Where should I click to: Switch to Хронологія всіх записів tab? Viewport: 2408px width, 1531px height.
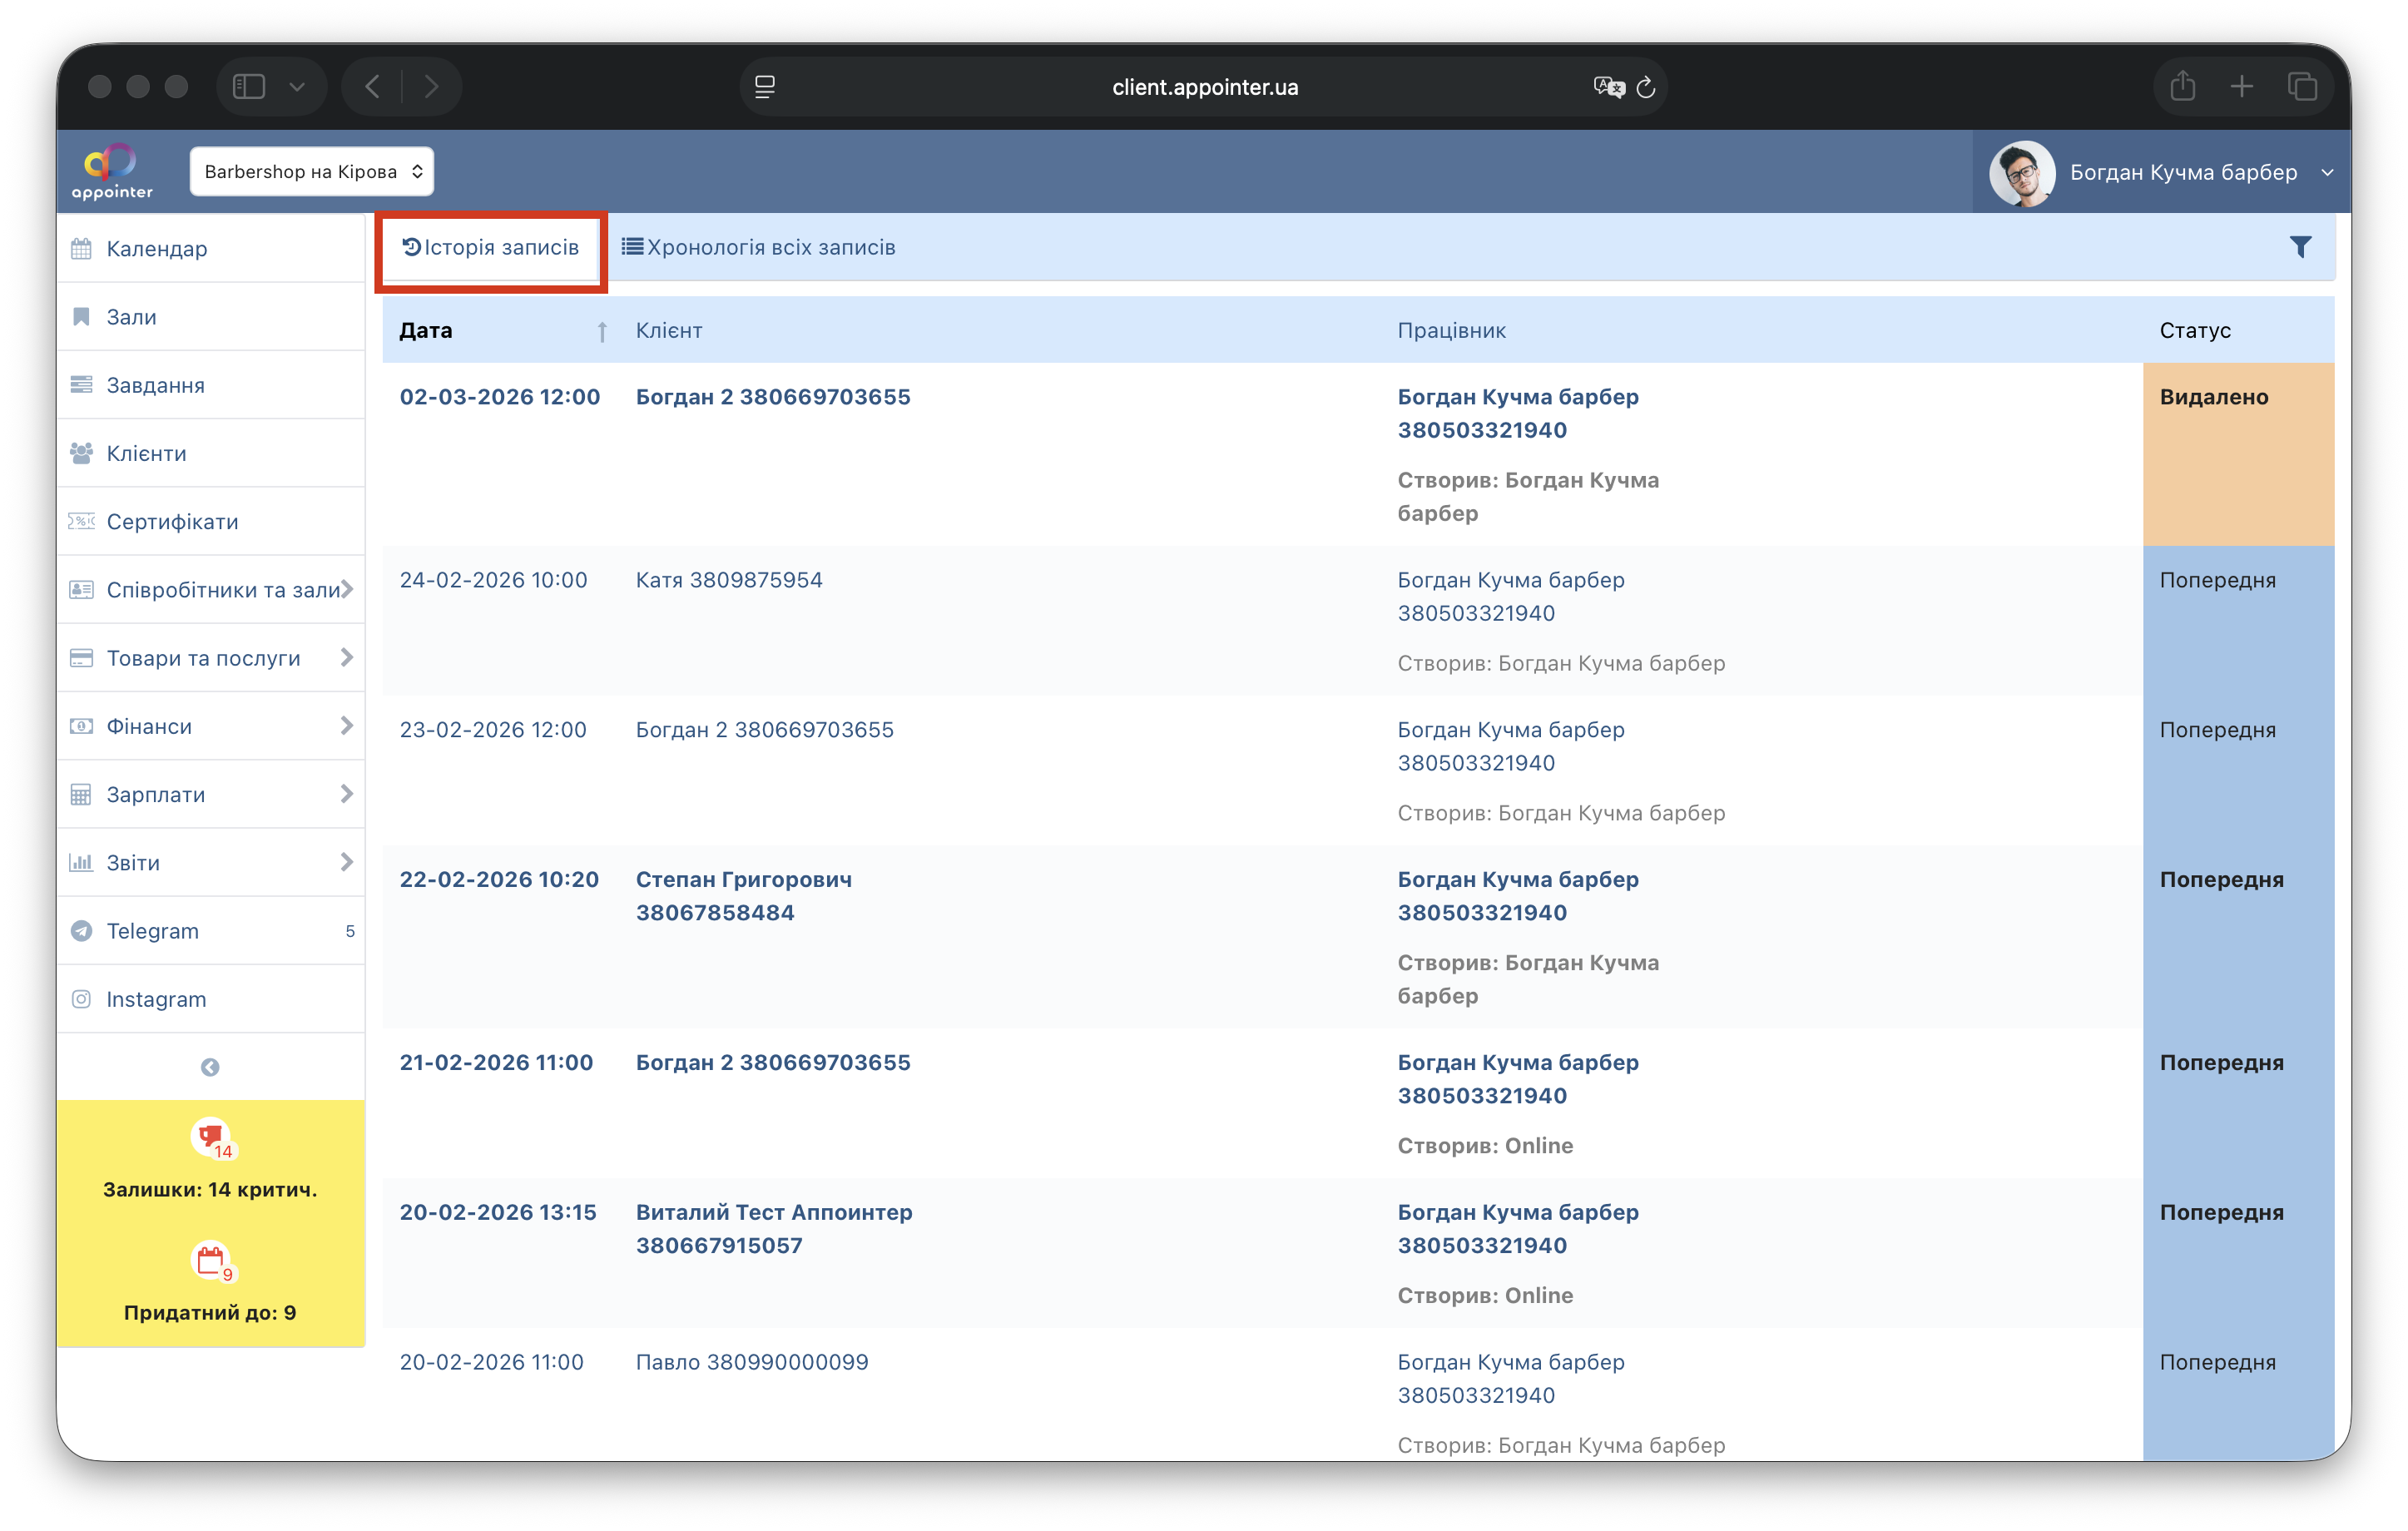(758, 247)
